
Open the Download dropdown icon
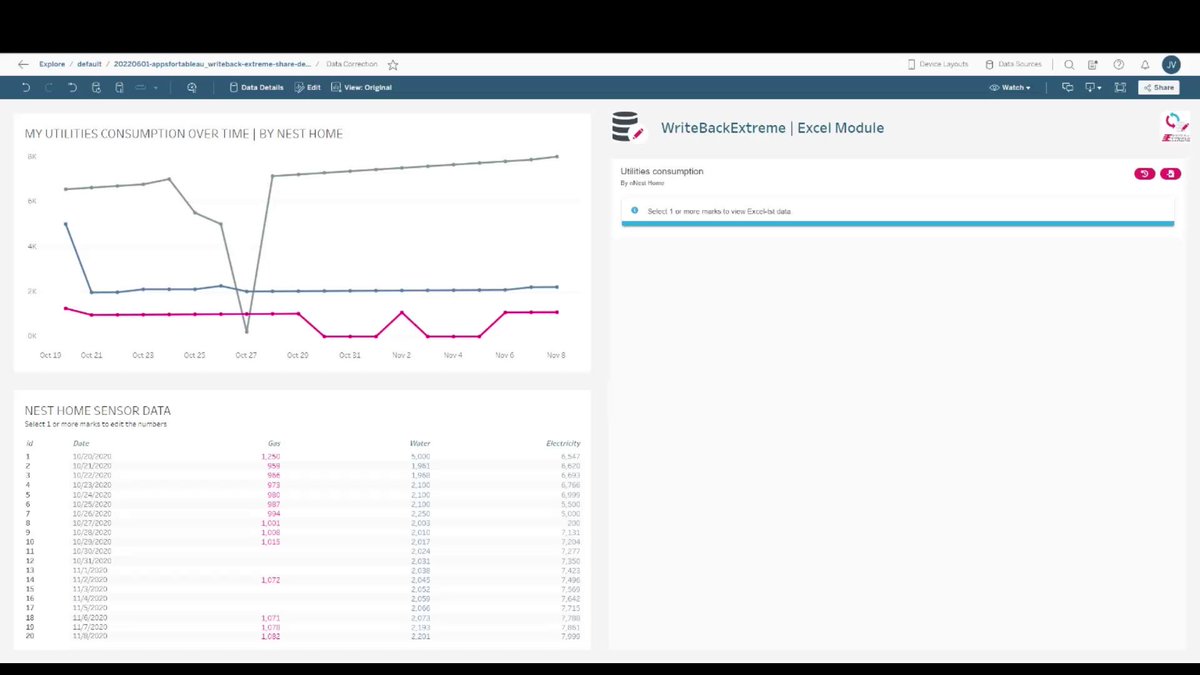[1095, 88]
